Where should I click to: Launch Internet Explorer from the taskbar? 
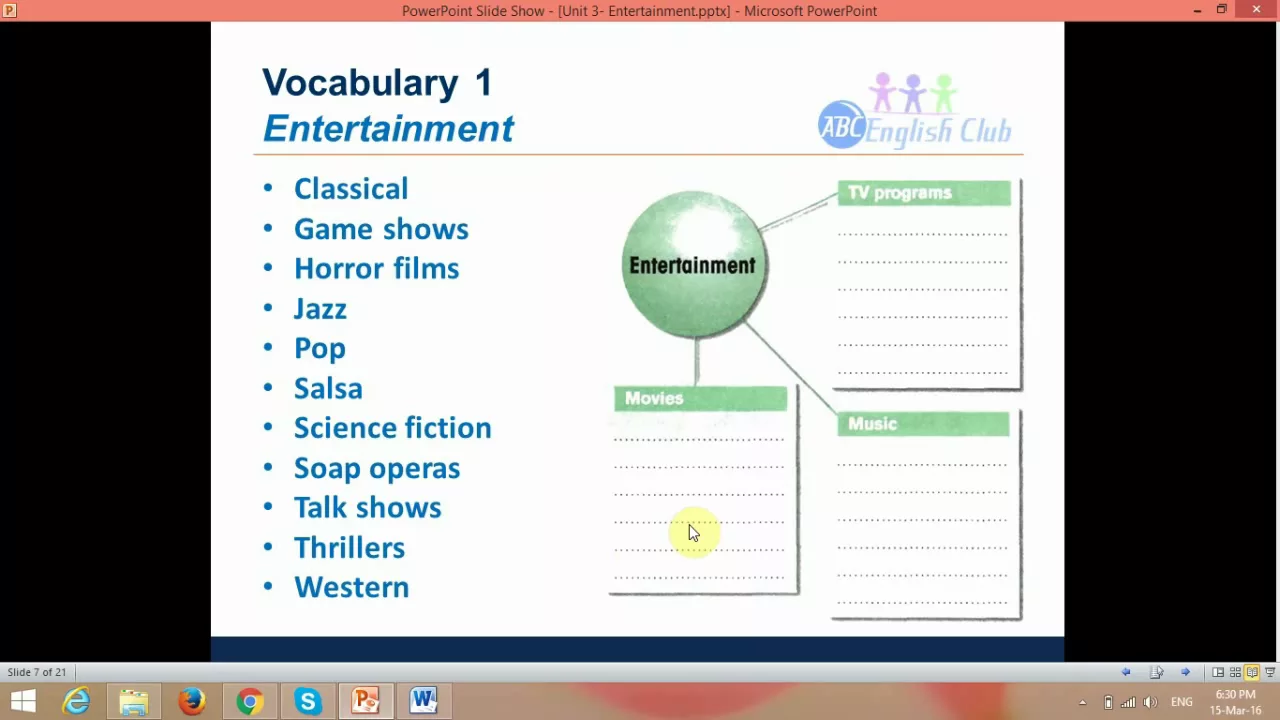76,701
